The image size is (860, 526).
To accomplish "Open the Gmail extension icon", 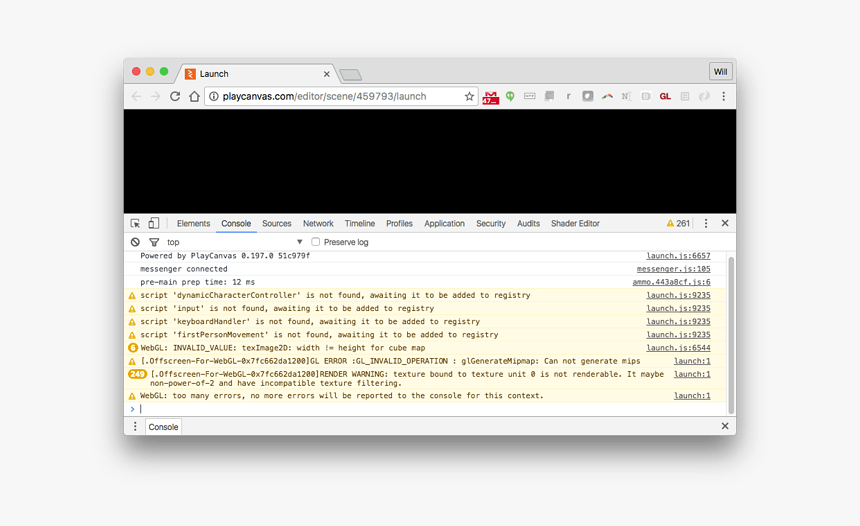I will (x=490, y=97).
